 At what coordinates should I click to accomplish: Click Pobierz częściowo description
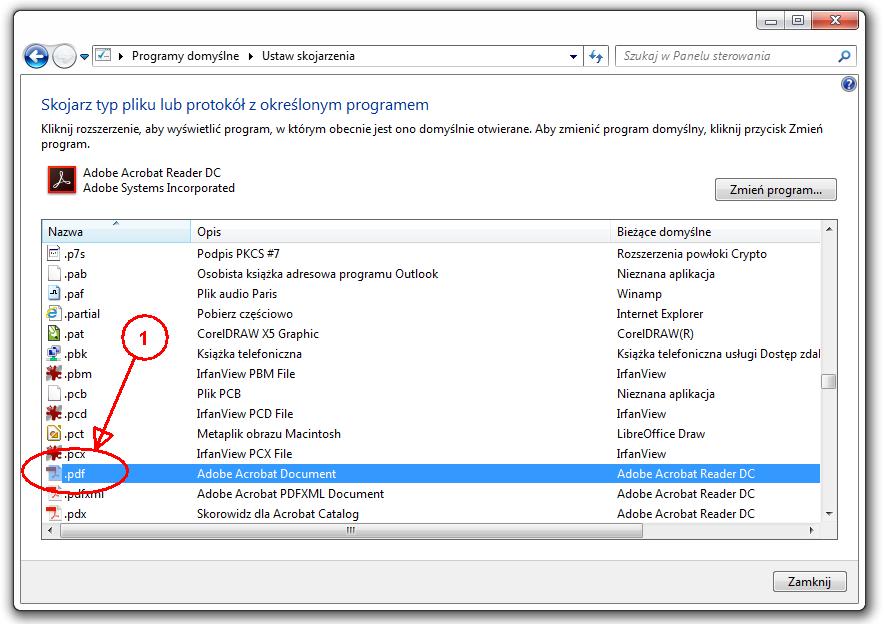coord(245,314)
